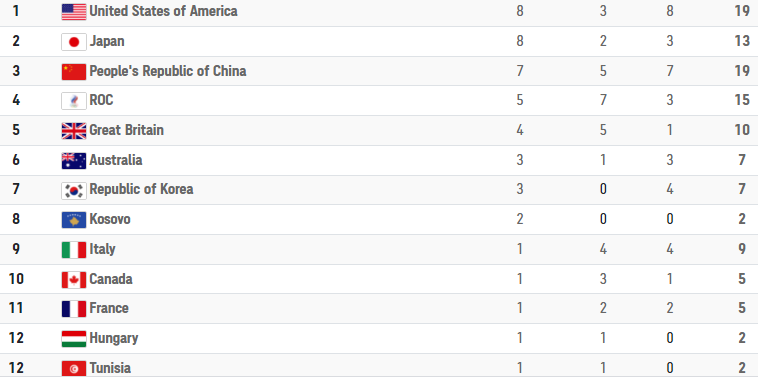The height and width of the screenshot is (379, 758).
Task: Click Italy's total medal count 9
Action: point(742,249)
